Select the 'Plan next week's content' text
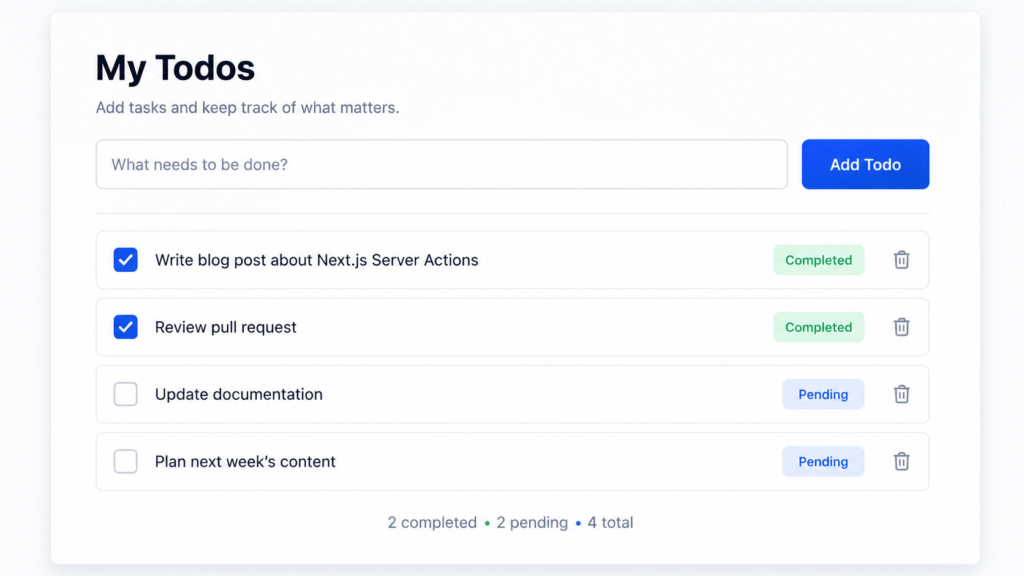Viewport: 1024px width, 576px height. (x=245, y=462)
